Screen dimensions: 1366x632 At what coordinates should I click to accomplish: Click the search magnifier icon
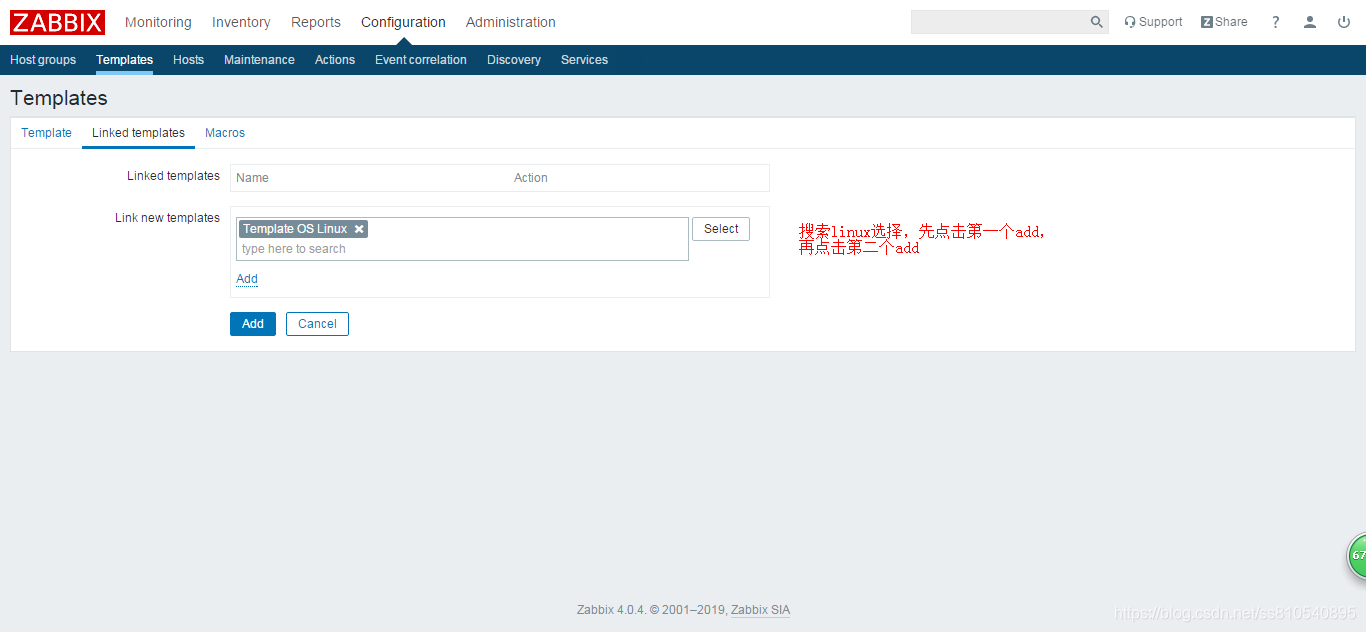pos(1097,22)
